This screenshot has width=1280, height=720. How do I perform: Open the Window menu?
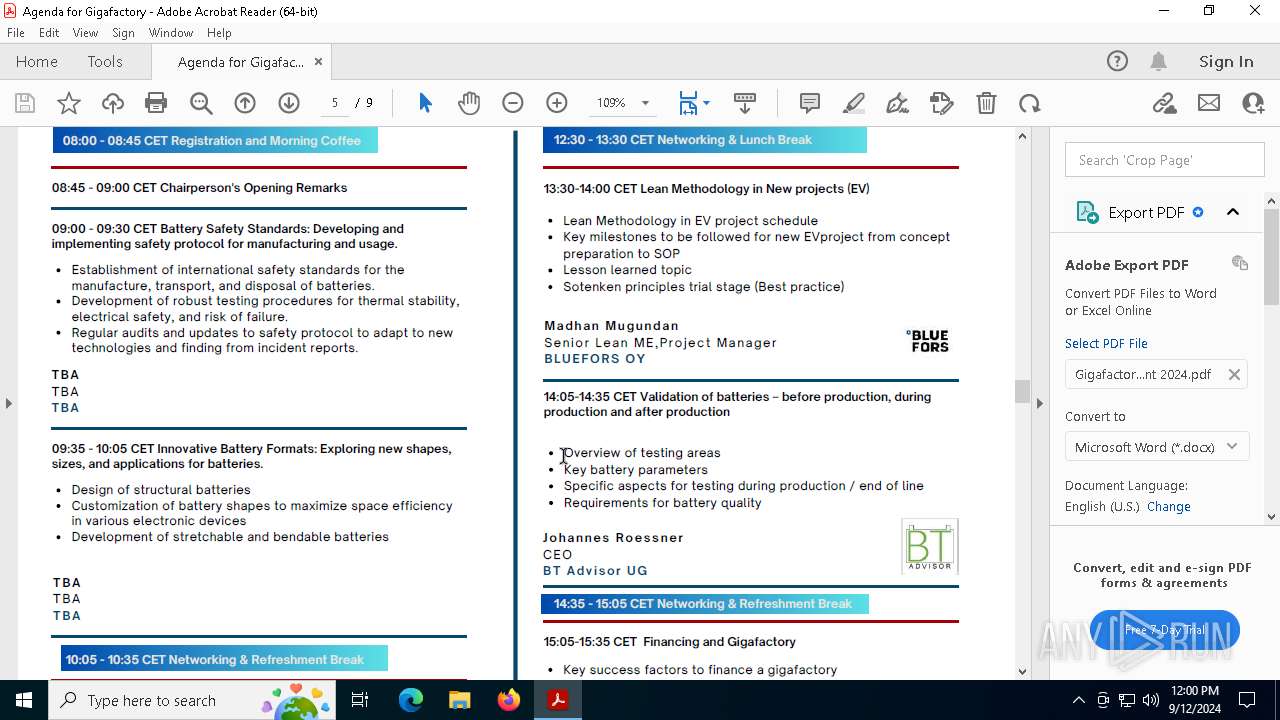tap(171, 33)
